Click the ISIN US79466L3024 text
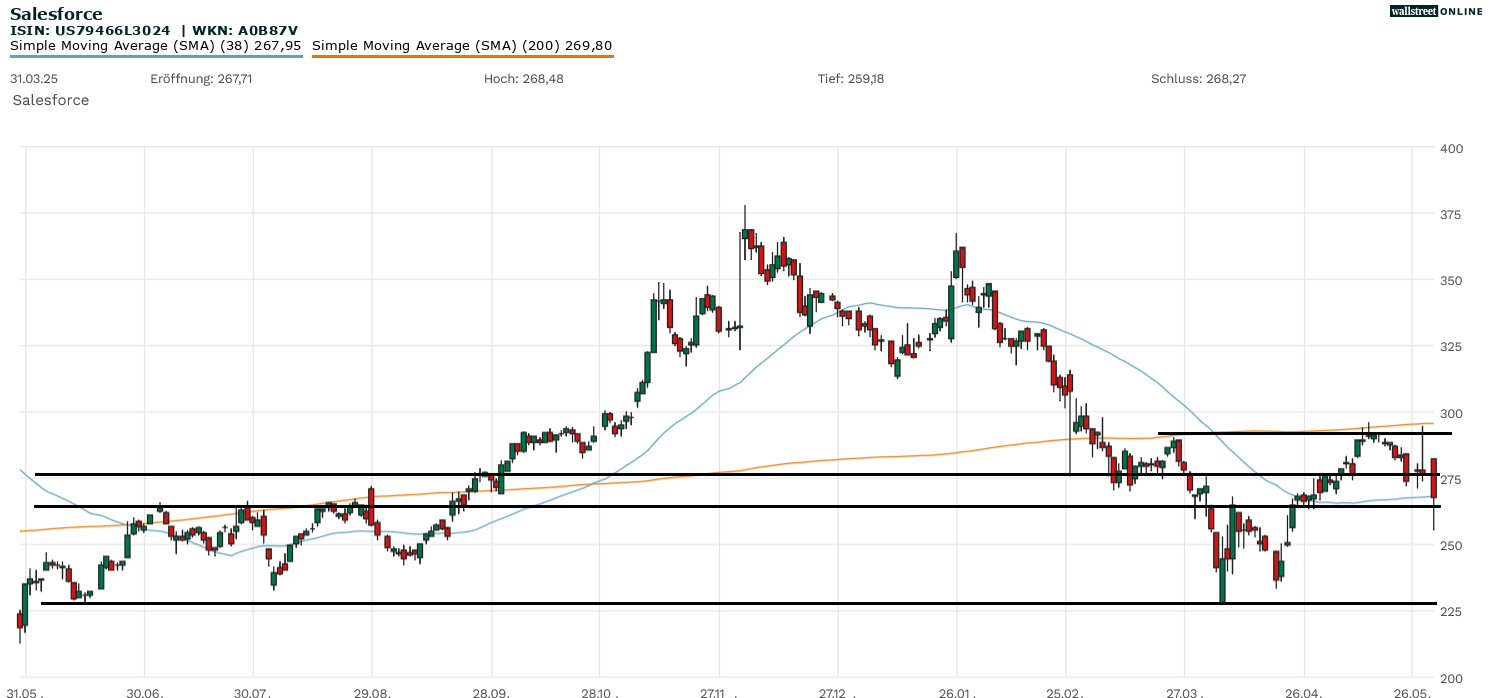1490x698 pixels. [x=90, y=31]
